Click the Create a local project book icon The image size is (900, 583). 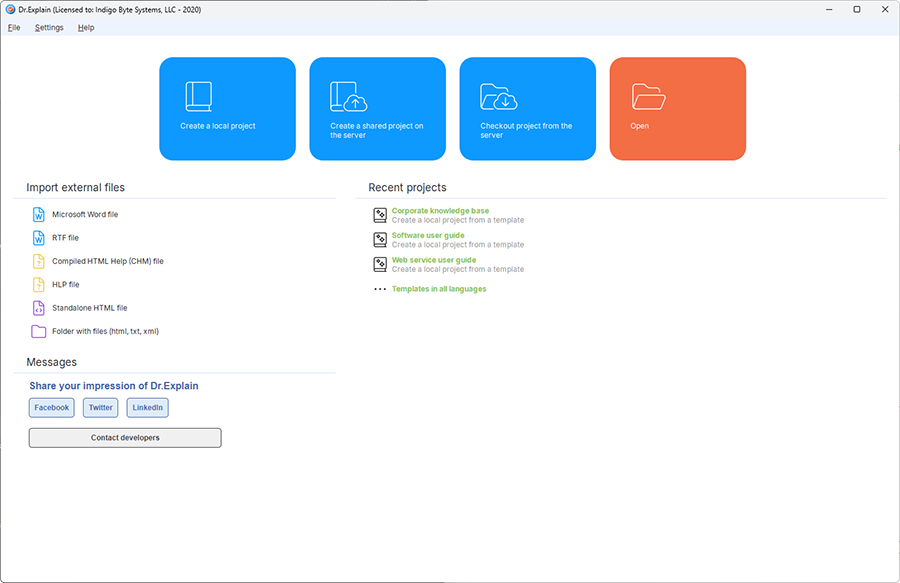pos(199,96)
